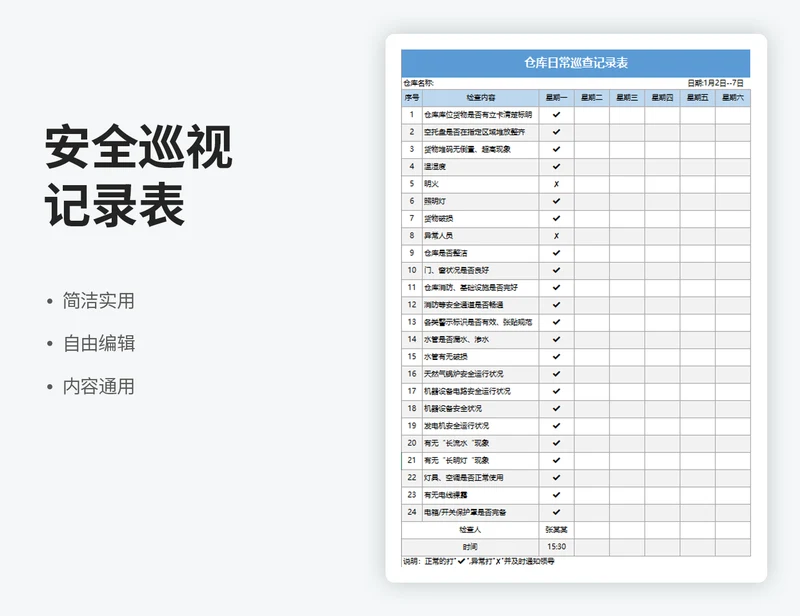Click the checkmark in the 有无电线裸露 row
Screen dimensions: 800x616
click(x=556, y=495)
